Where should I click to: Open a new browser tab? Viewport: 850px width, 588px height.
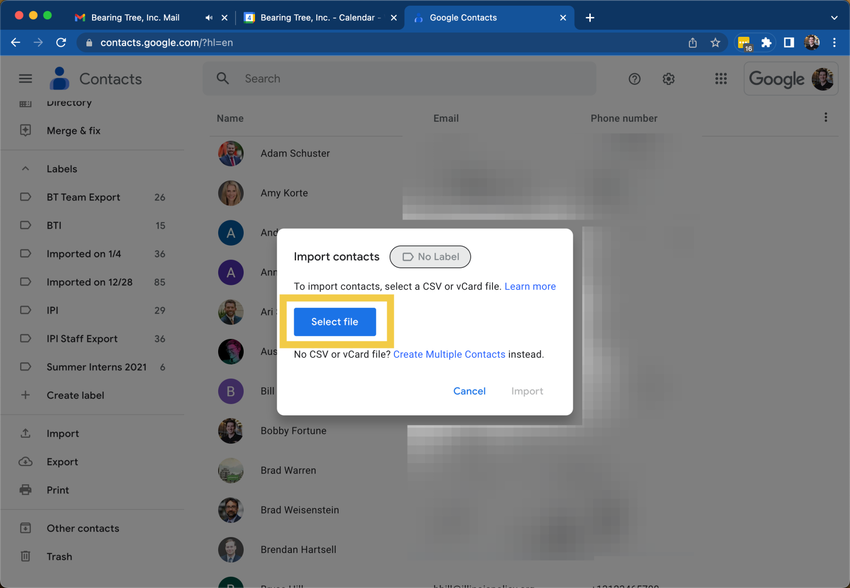click(x=590, y=18)
